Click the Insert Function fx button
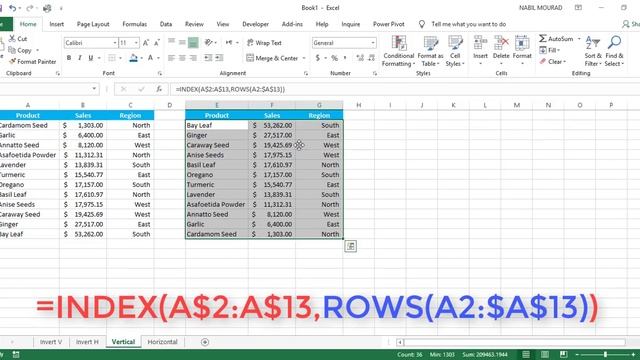Image resolution: width=640 pixels, height=360 pixels. [x=159, y=89]
